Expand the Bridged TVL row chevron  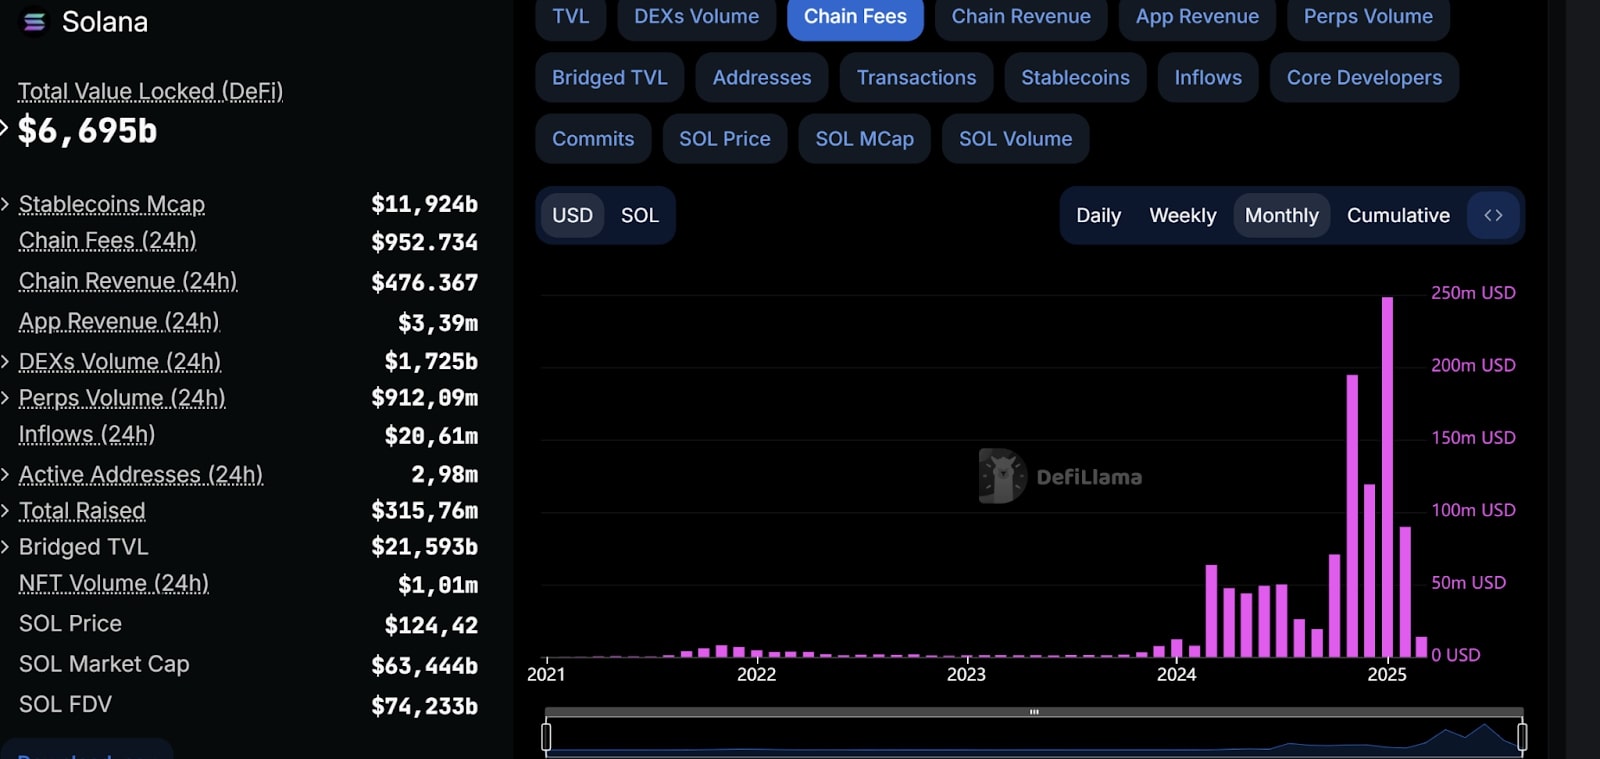pos(5,546)
